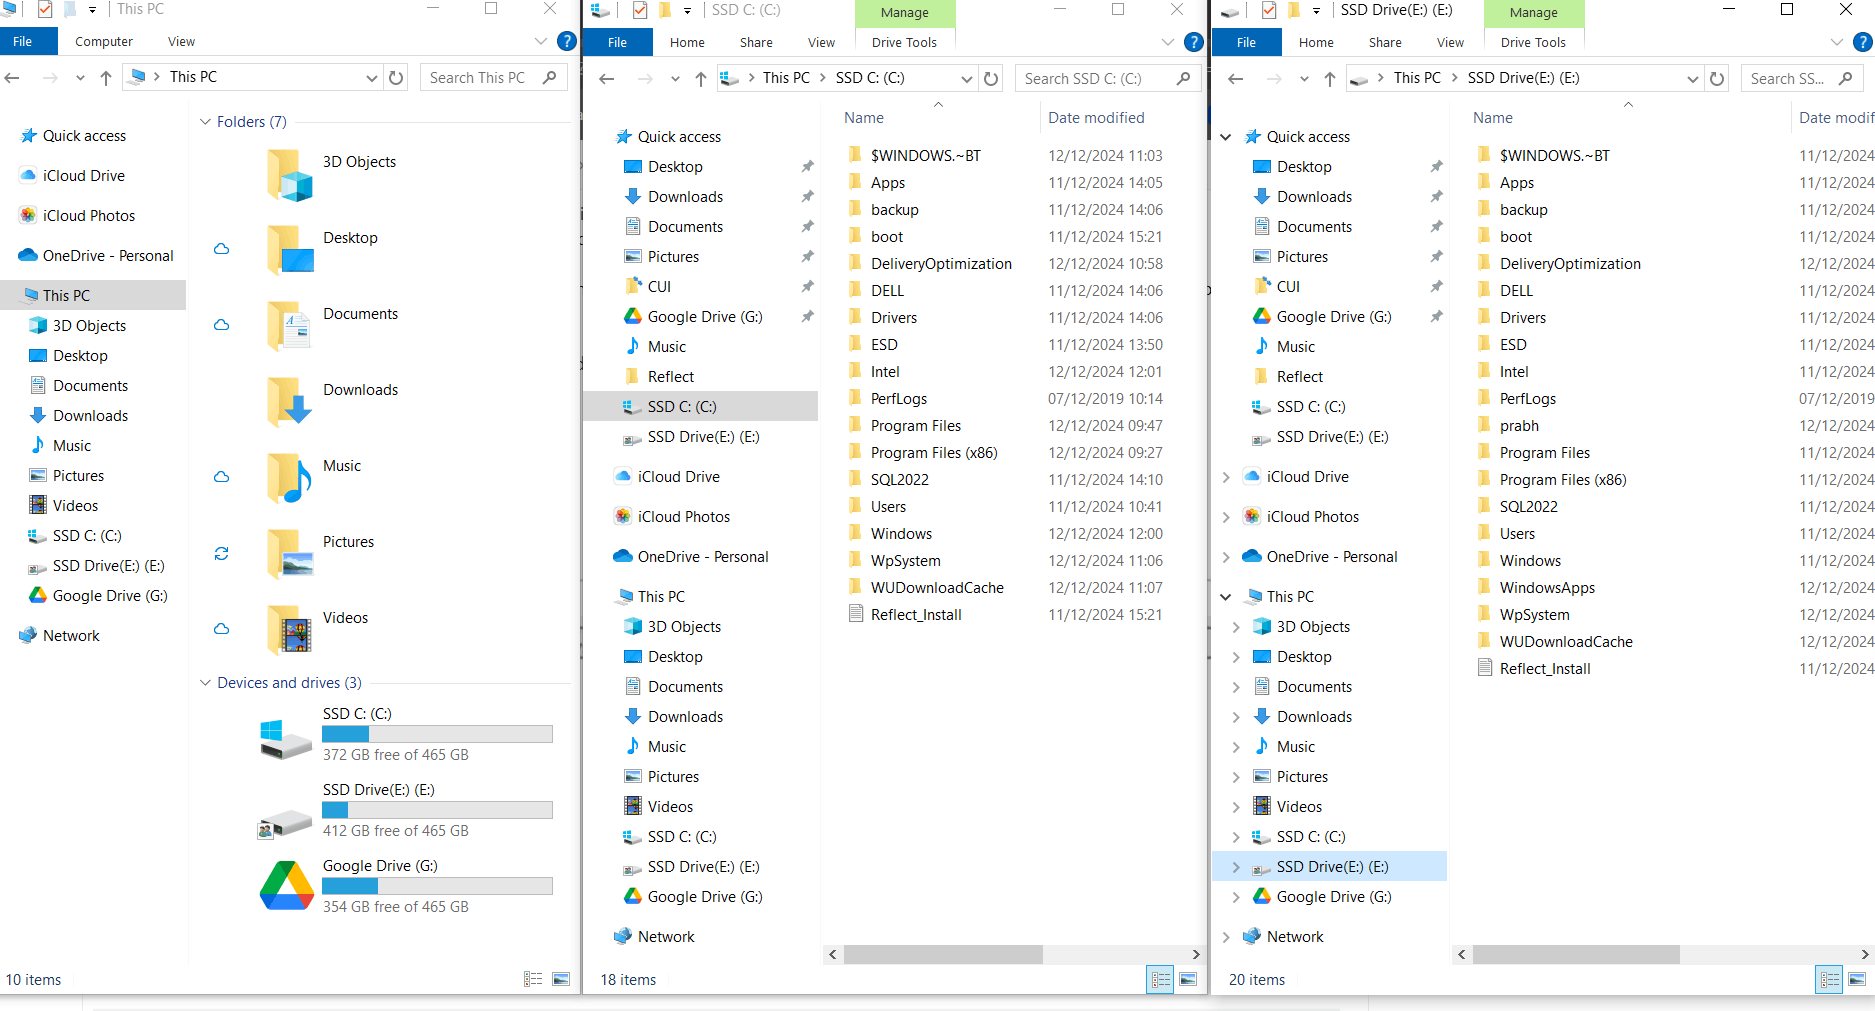Open Computer tab in This PC window
Image resolution: width=1875 pixels, height=1011 pixels.
104,41
